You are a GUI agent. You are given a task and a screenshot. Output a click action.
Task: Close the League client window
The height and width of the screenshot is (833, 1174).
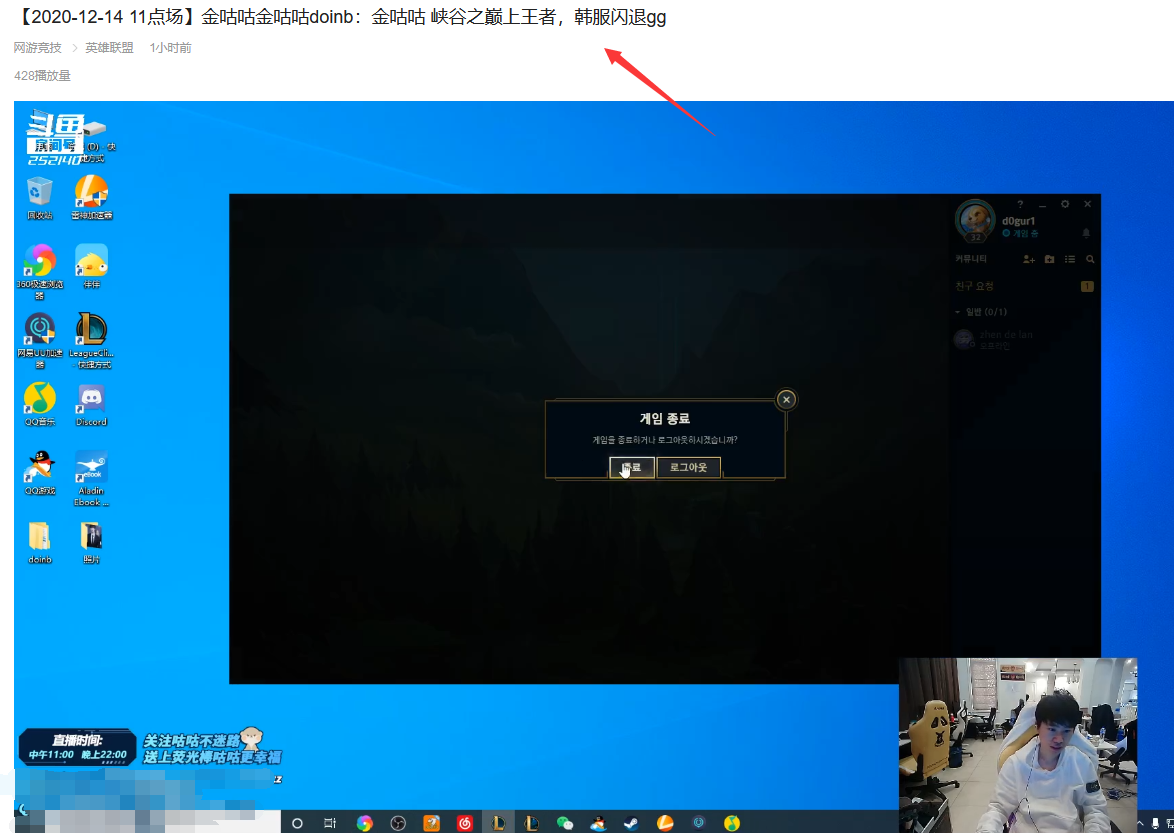coord(1088,204)
